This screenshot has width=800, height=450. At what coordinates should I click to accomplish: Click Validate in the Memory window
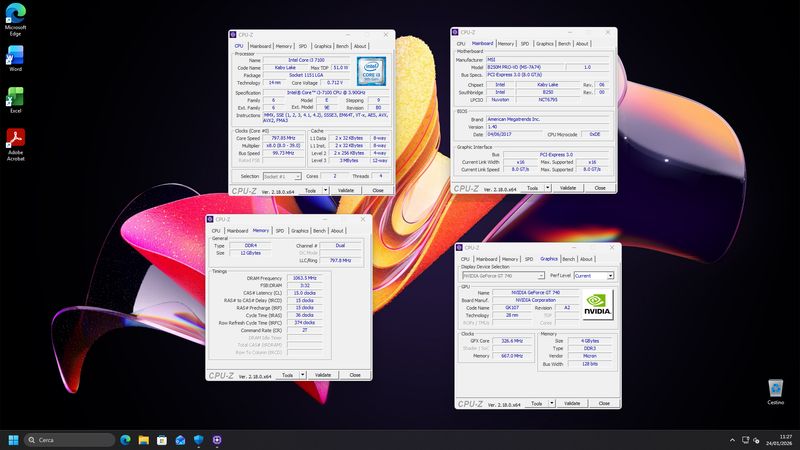click(322, 375)
